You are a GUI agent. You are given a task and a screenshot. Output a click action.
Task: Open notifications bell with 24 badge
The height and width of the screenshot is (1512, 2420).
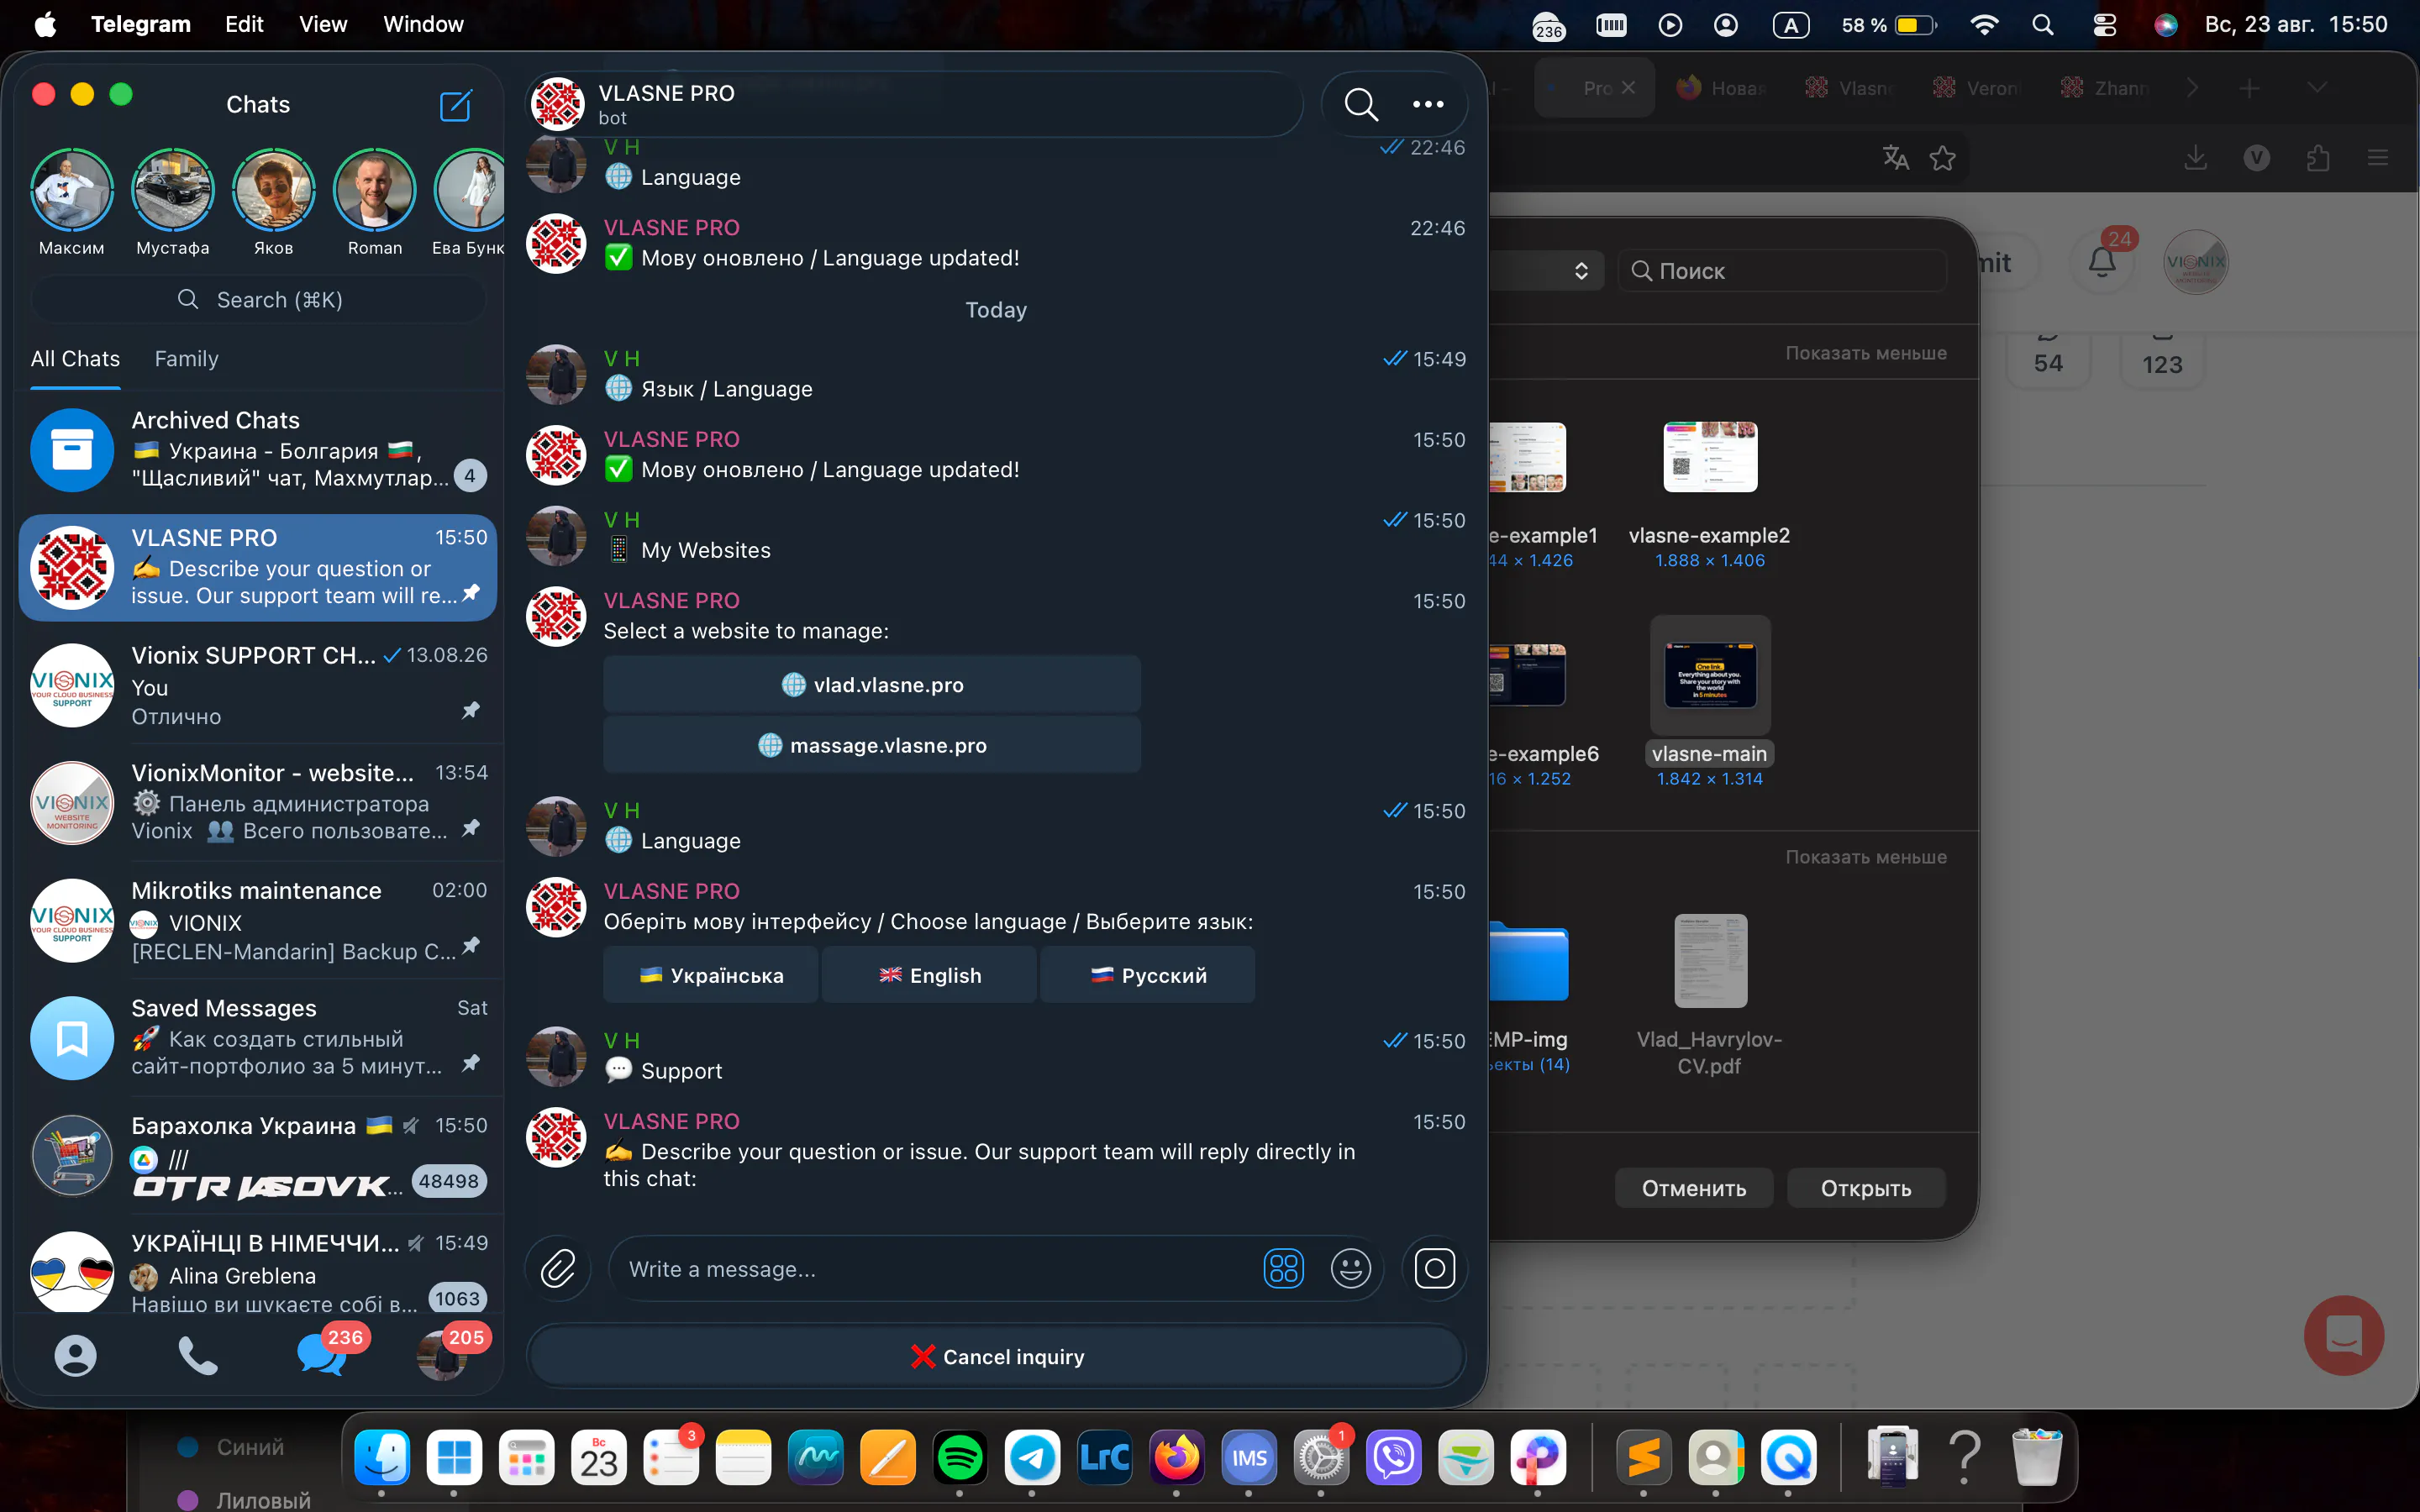(2102, 261)
